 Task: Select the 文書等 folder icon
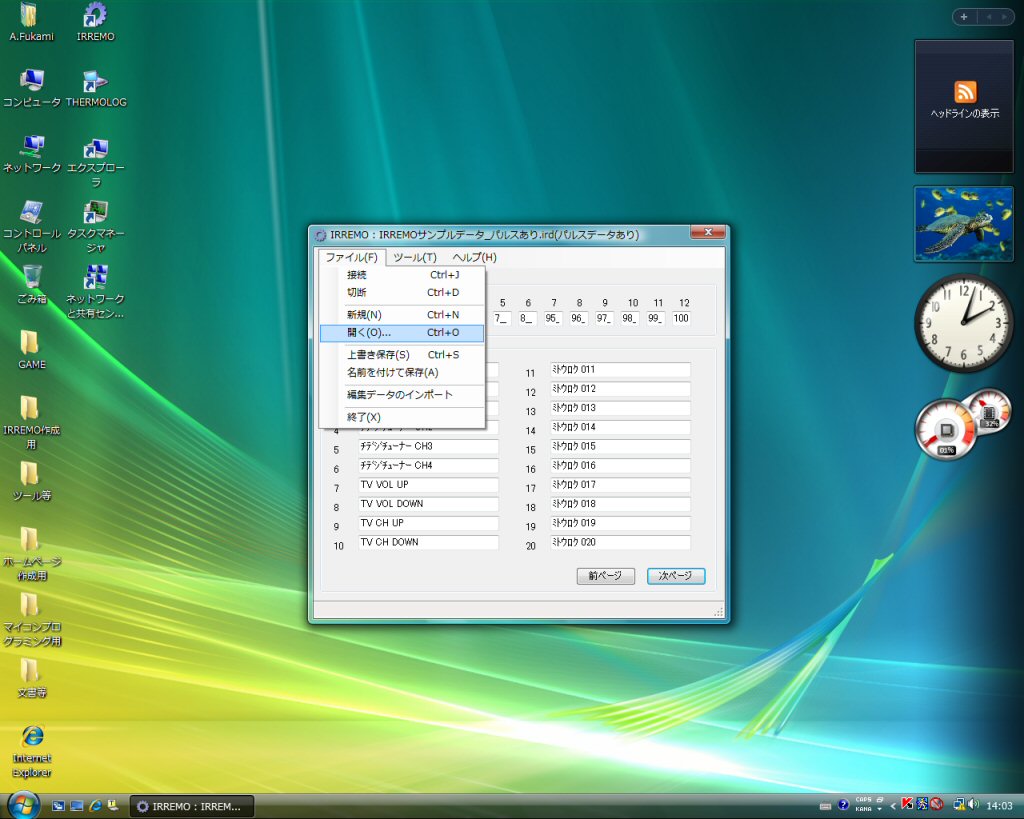pos(31,679)
